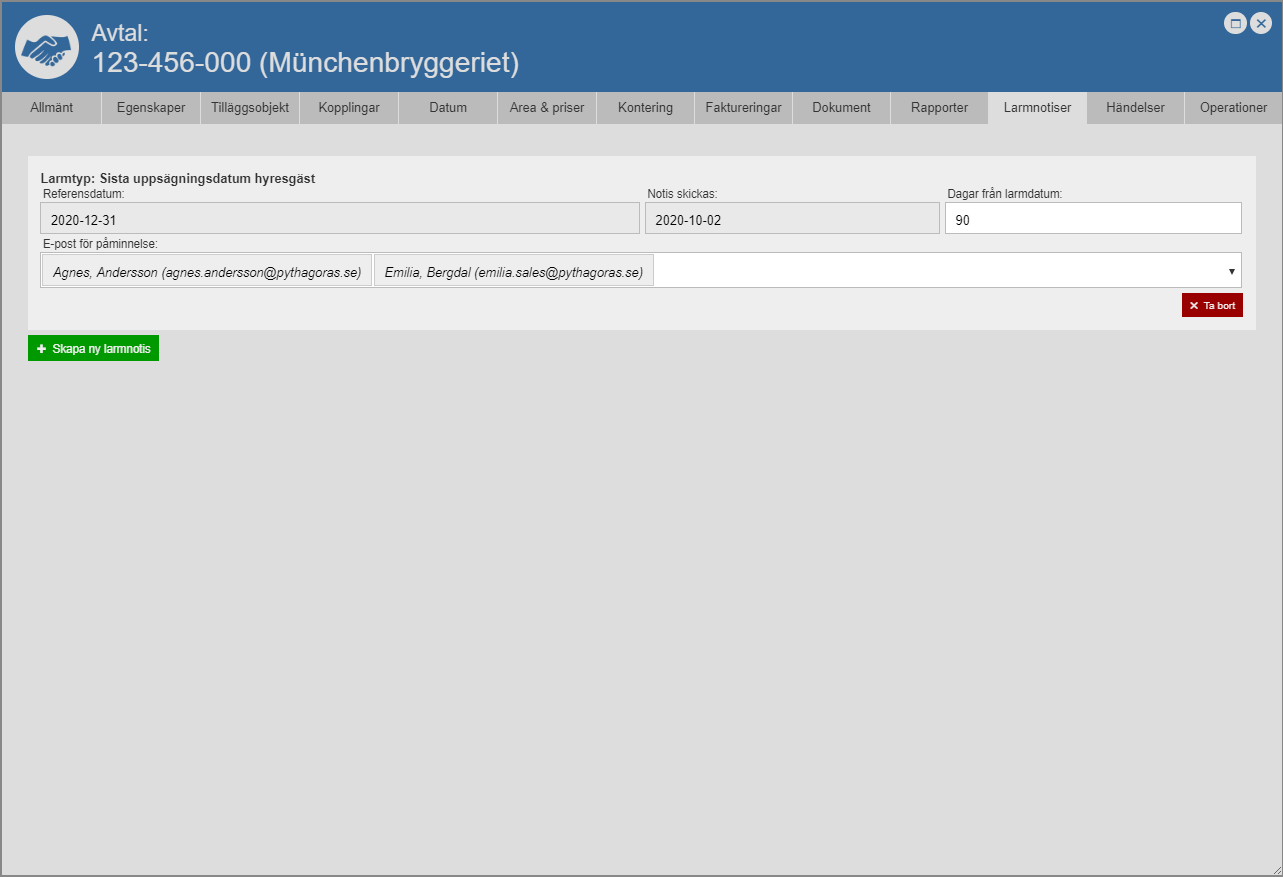Click the maximize window icon
The image size is (1283, 877).
pos(1235,24)
